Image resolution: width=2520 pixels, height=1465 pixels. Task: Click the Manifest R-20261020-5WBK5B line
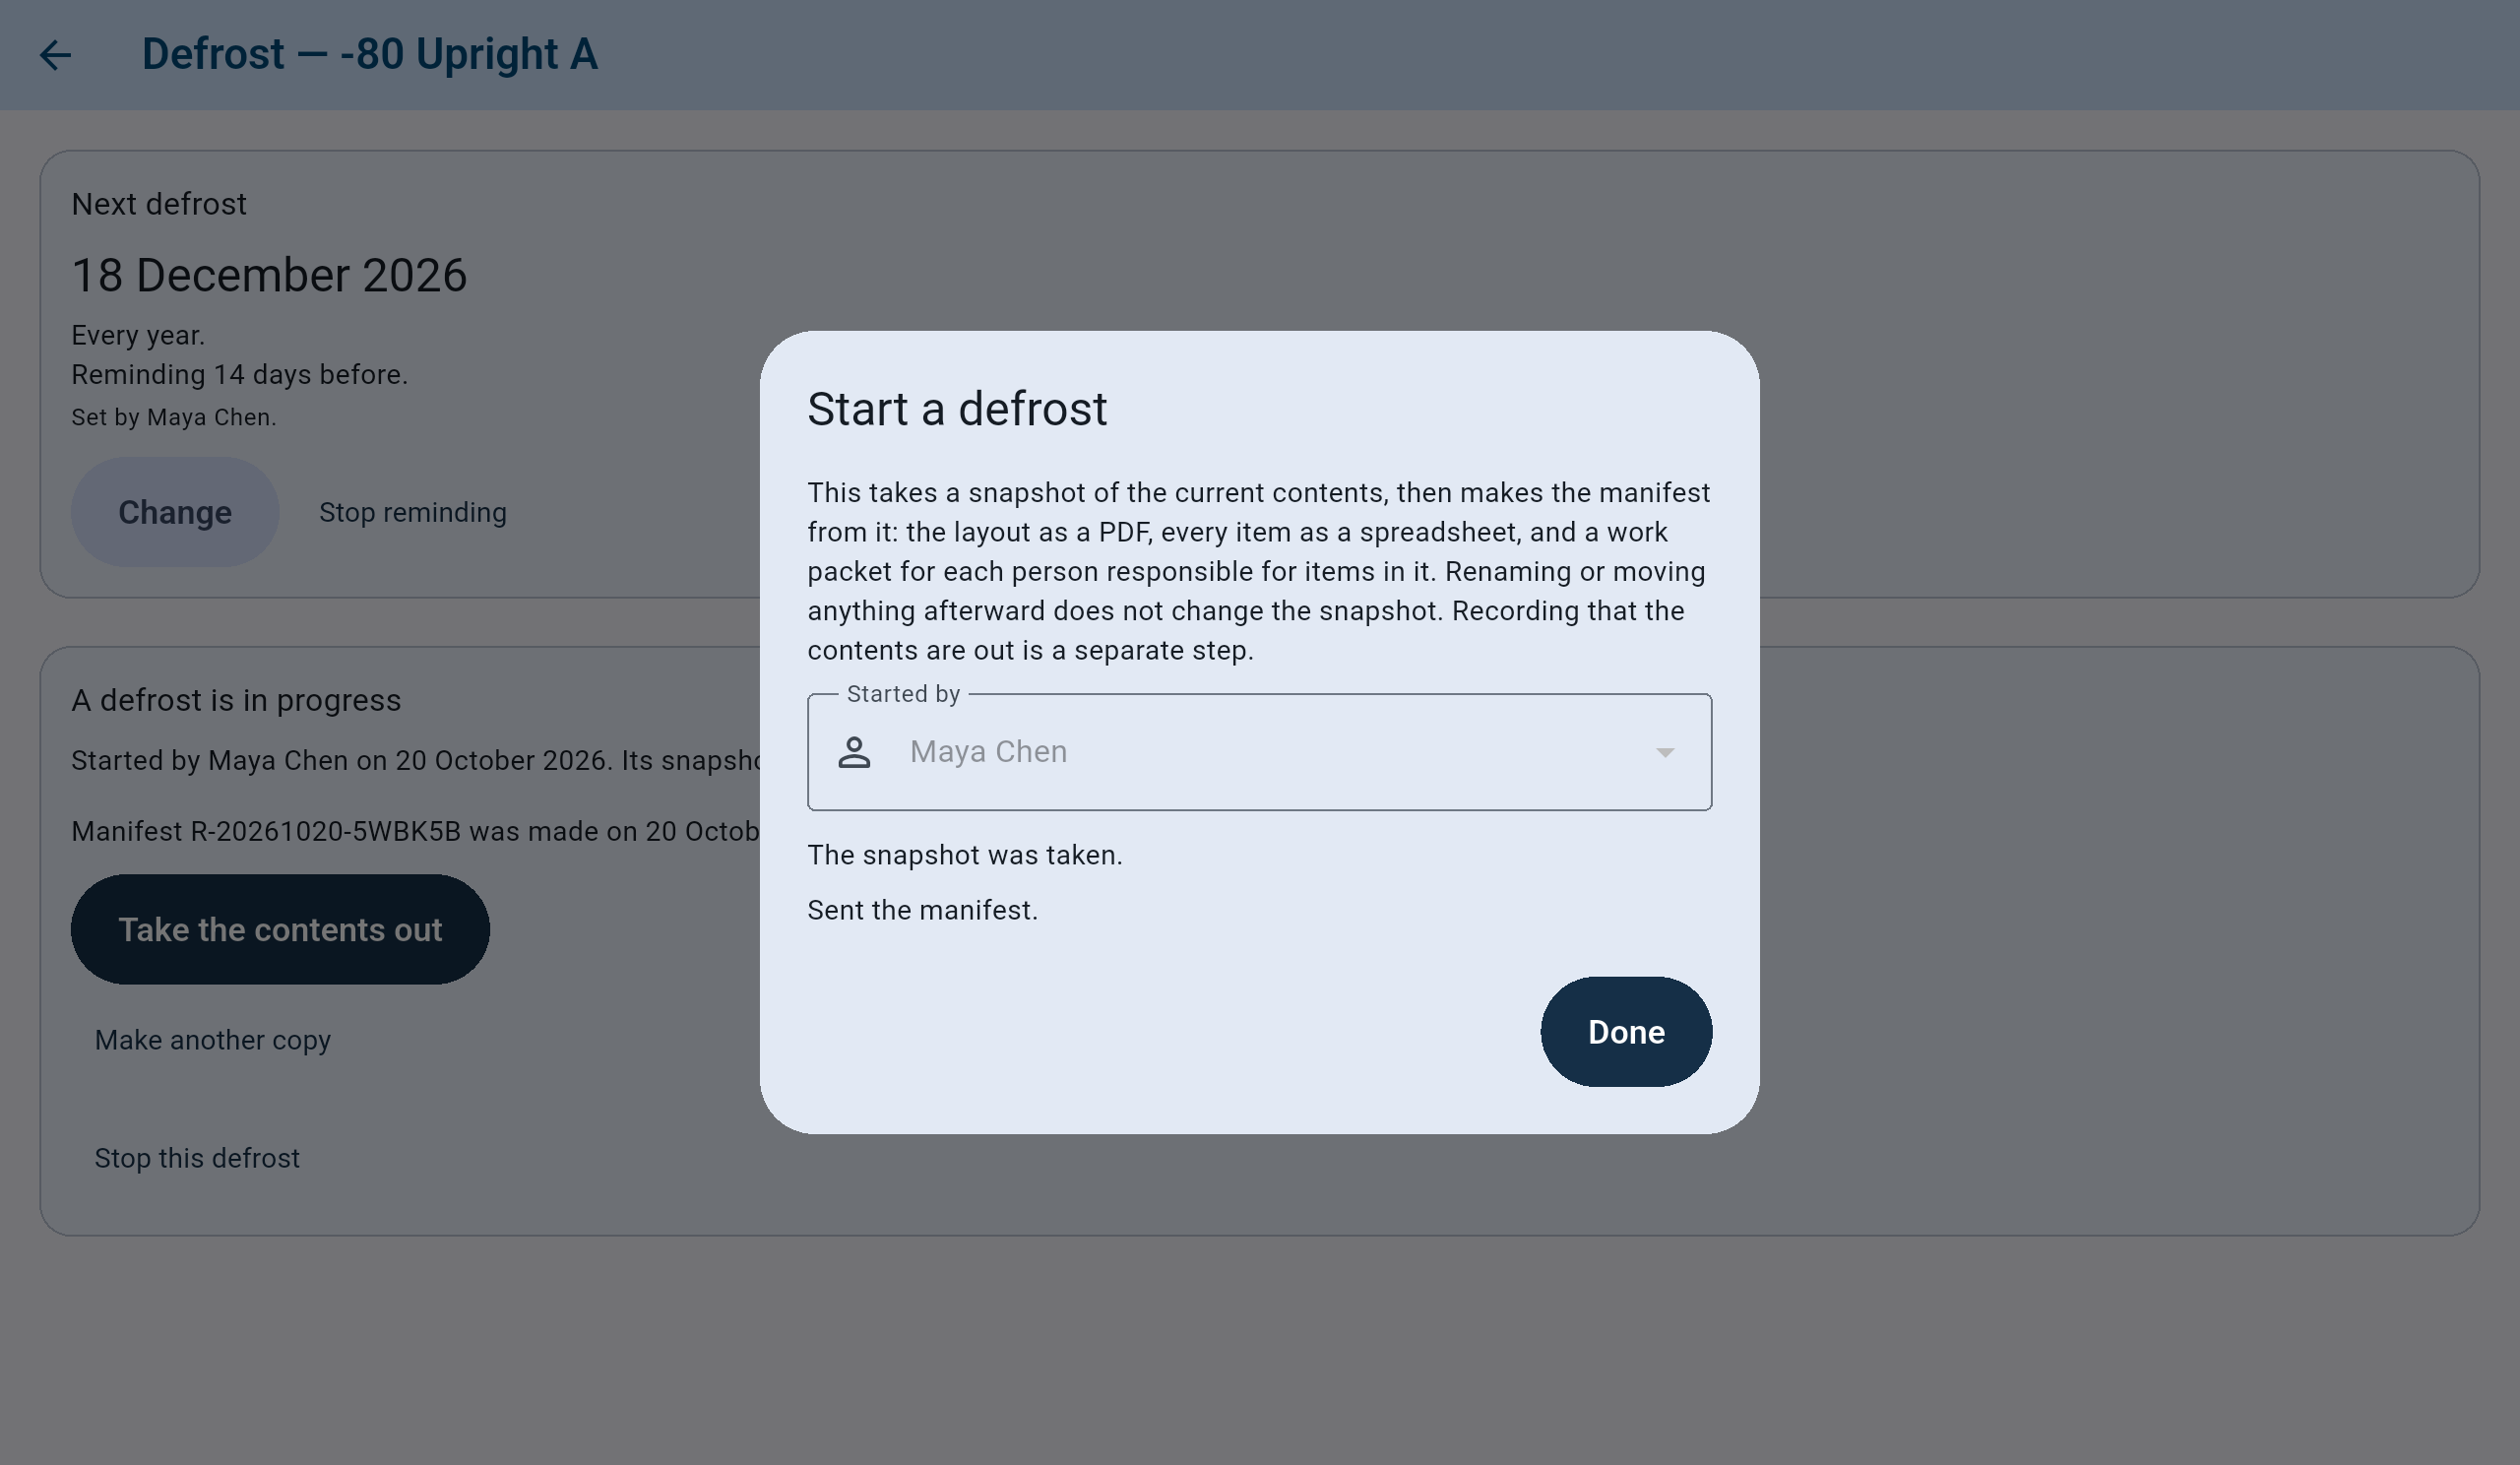(415, 832)
